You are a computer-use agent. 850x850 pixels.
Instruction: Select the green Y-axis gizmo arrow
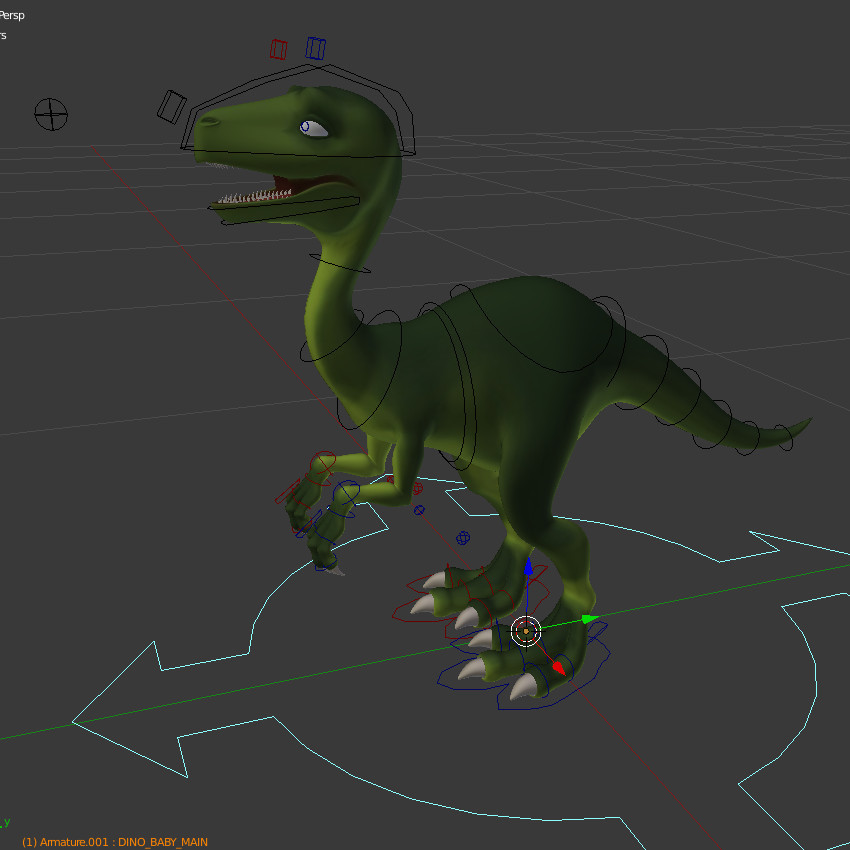coord(586,619)
